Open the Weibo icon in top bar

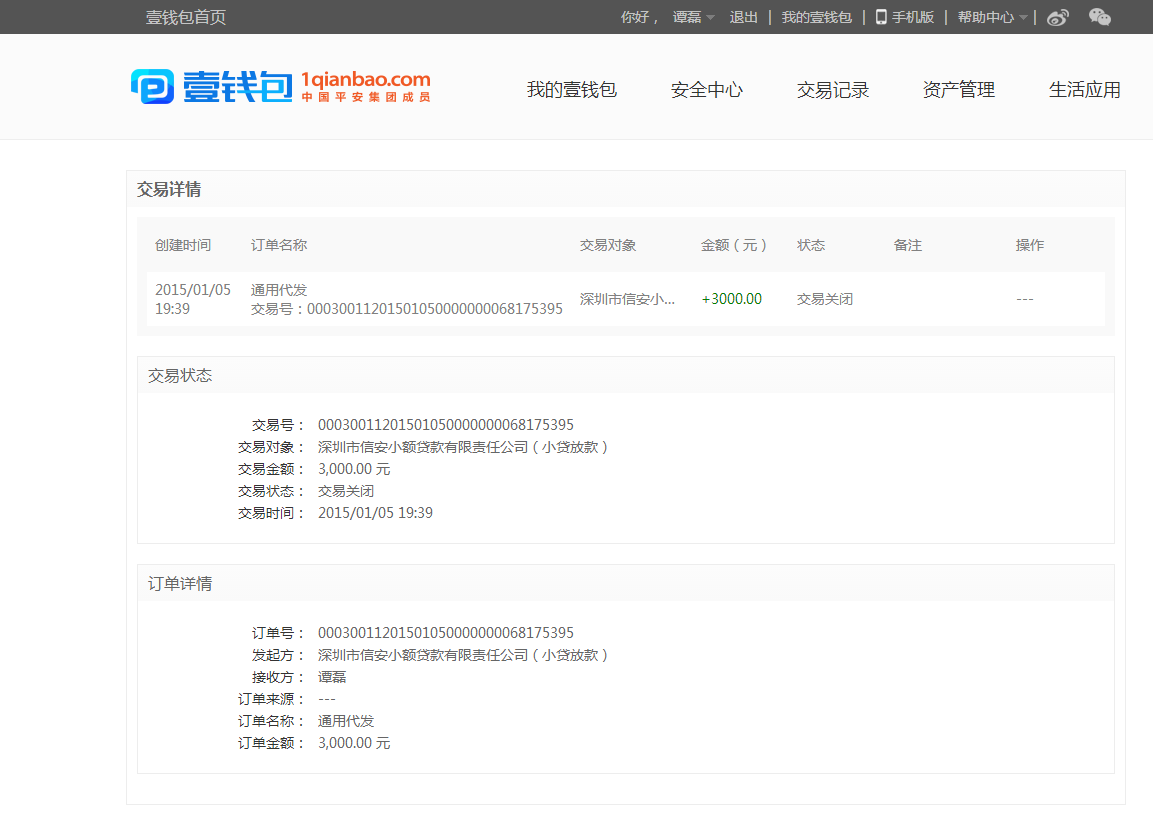click(x=1057, y=17)
